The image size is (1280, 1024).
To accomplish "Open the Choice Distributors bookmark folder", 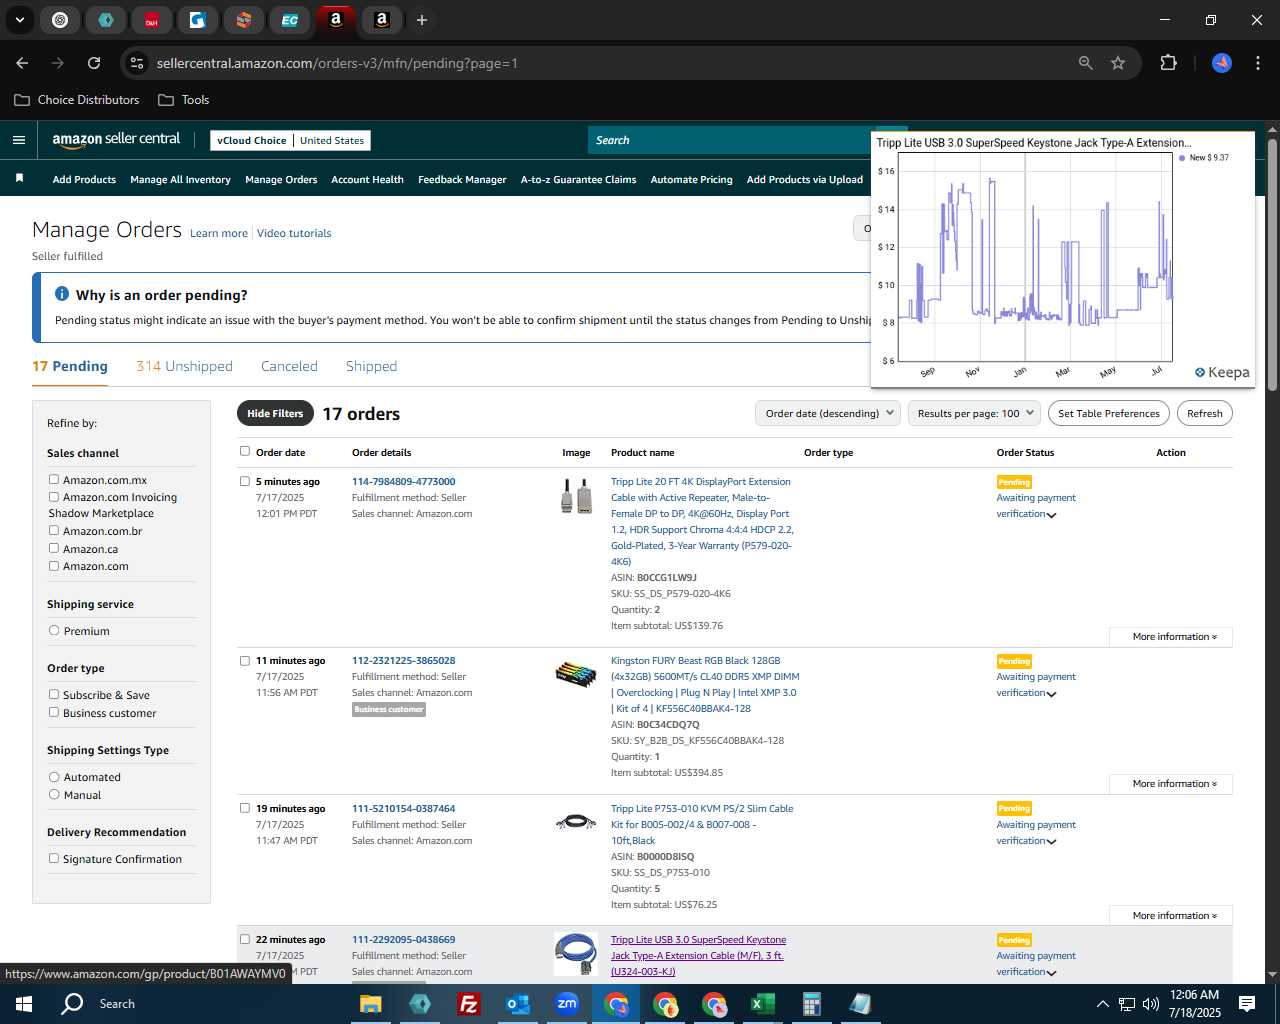I will click(x=77, y=100).
